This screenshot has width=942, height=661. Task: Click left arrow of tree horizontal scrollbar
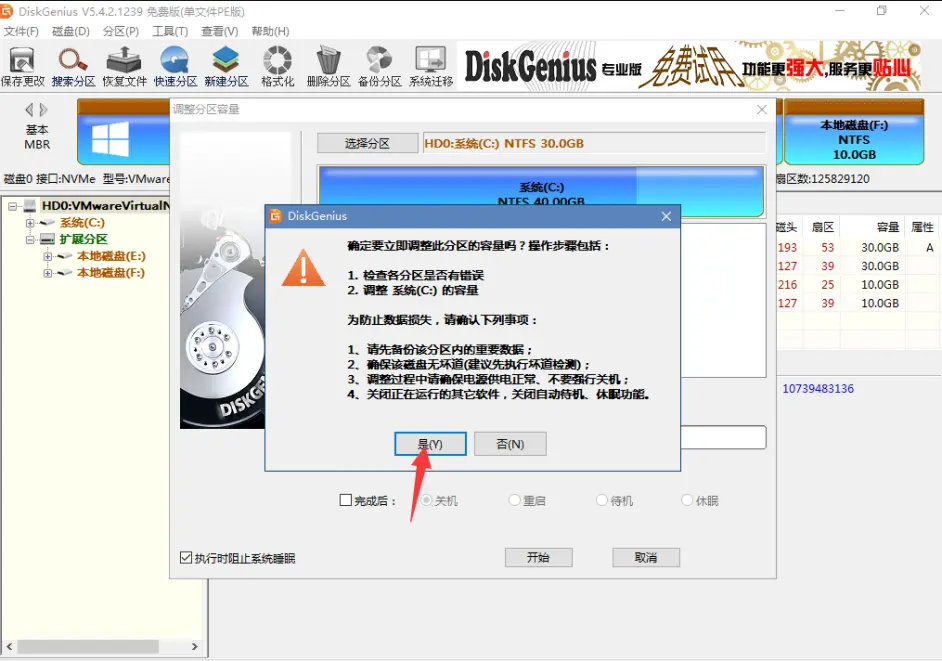(9, 647)
